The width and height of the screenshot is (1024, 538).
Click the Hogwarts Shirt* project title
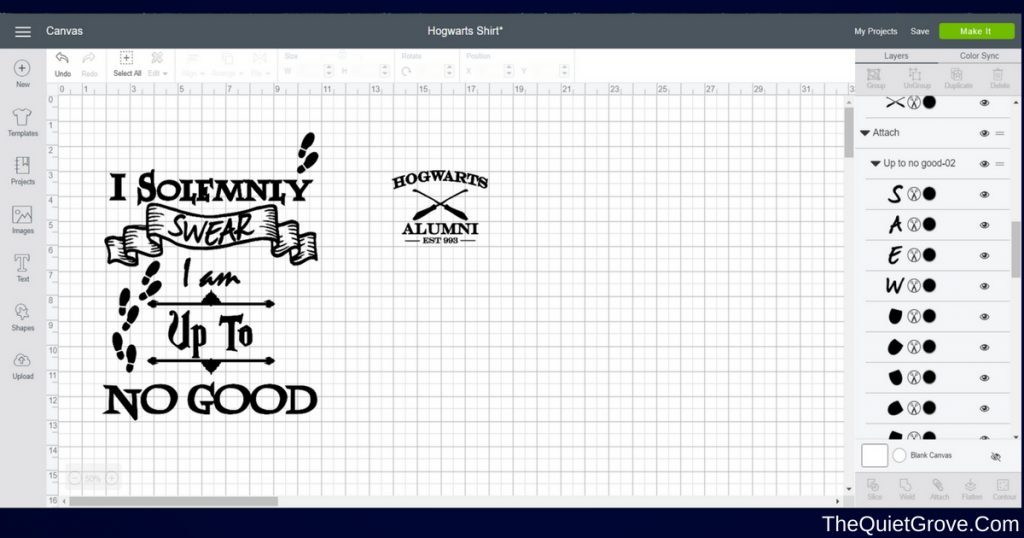coord(465,31)
